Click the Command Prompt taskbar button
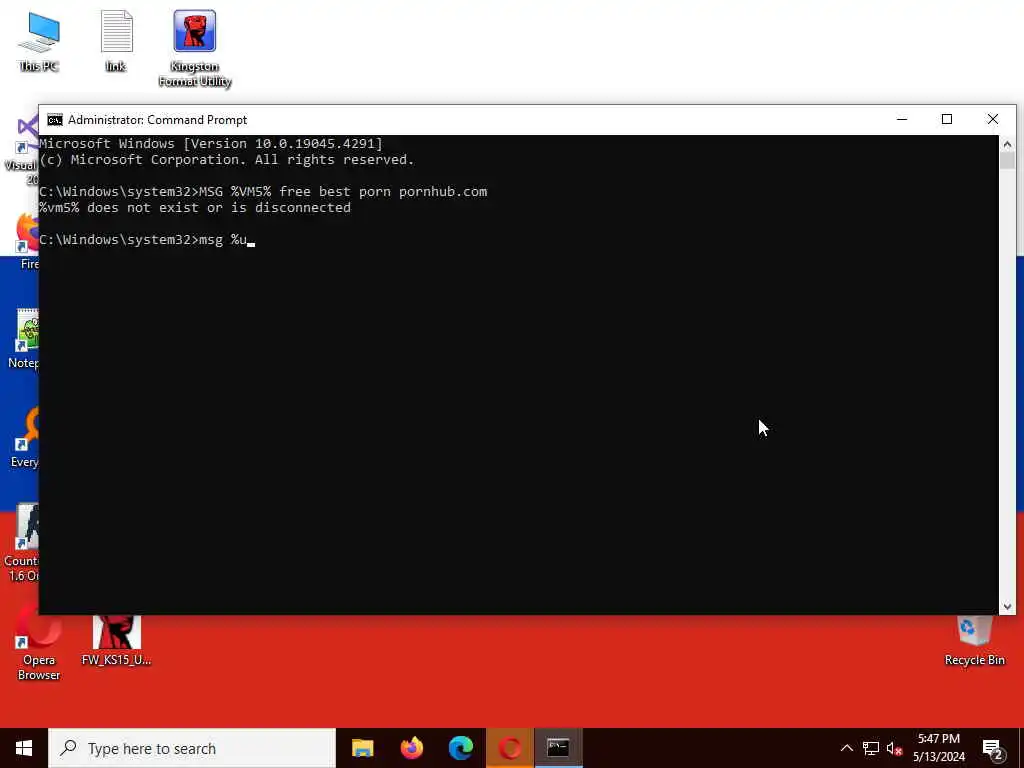Image resolution: width=1024 pixels, height=768 pixels. [x=558, y=748]
